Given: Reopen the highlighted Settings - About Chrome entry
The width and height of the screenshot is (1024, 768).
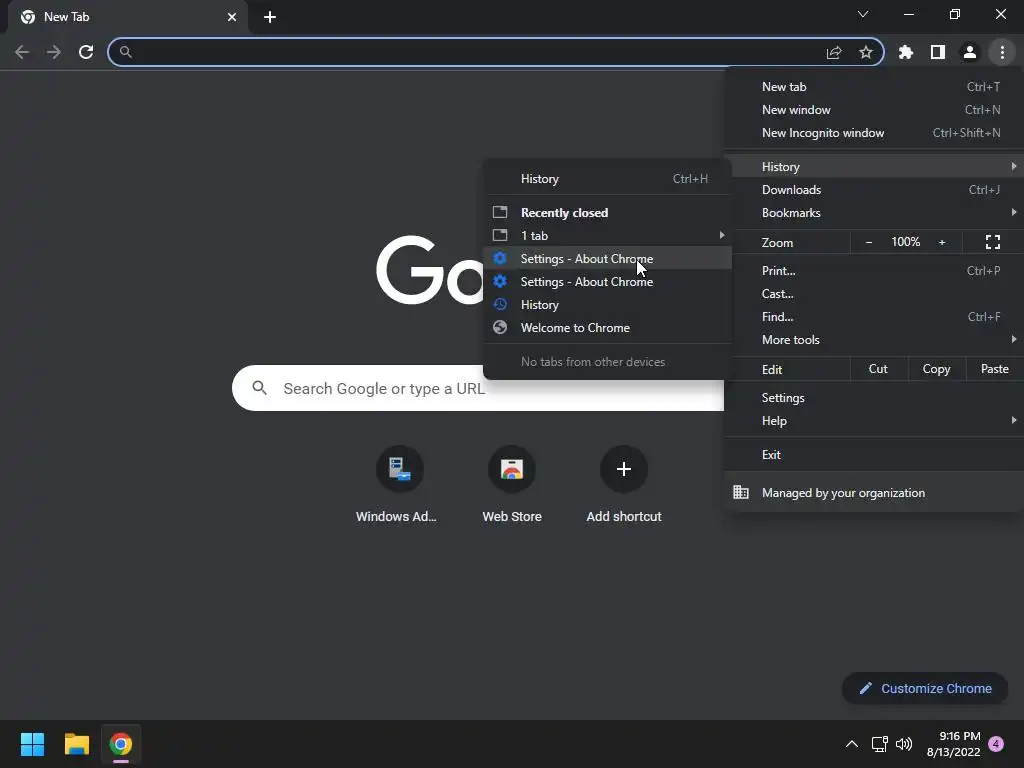Looking at the screenshot, I should coord(607,259).
